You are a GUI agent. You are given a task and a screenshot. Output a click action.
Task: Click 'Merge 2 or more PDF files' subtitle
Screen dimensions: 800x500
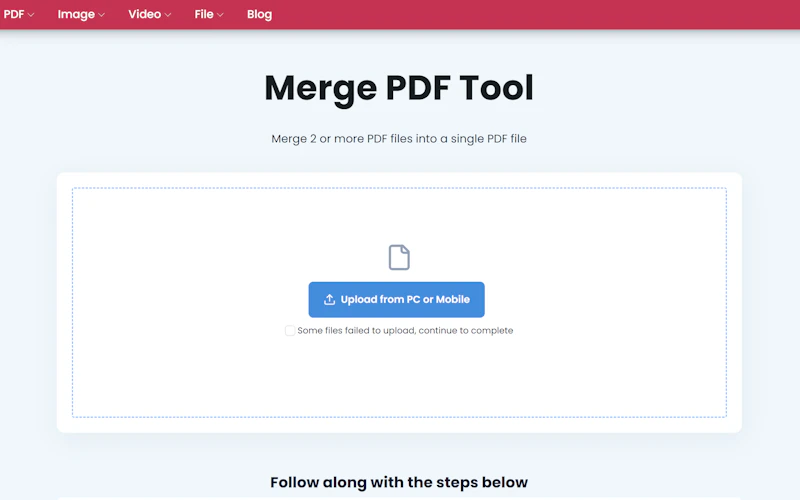(x=399, y=139)
